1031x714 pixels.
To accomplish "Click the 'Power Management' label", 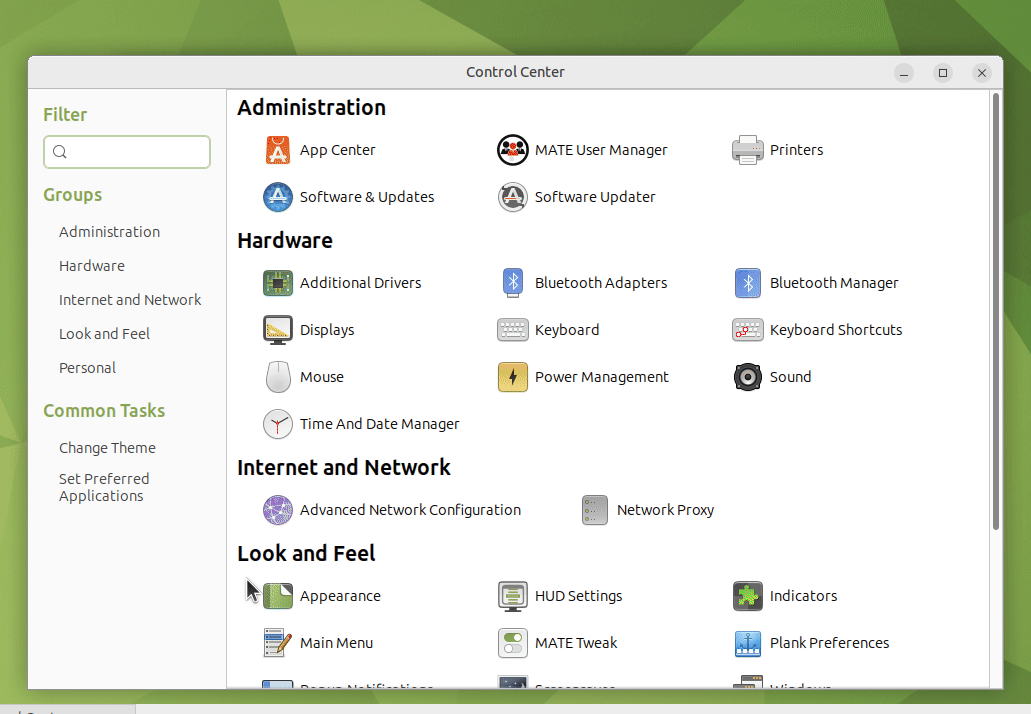I will pos(601,377).
